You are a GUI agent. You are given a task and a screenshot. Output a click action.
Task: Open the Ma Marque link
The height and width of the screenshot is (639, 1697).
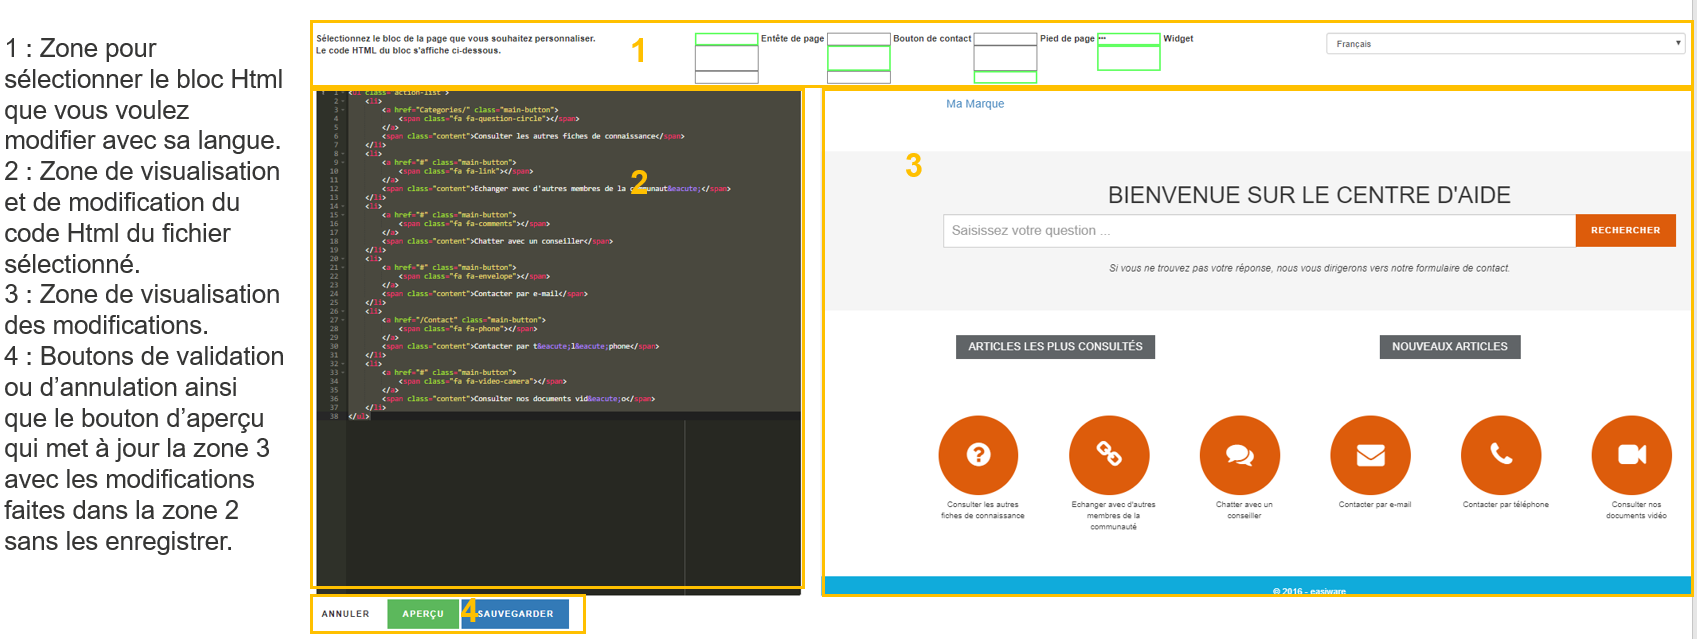click(975, 104)
